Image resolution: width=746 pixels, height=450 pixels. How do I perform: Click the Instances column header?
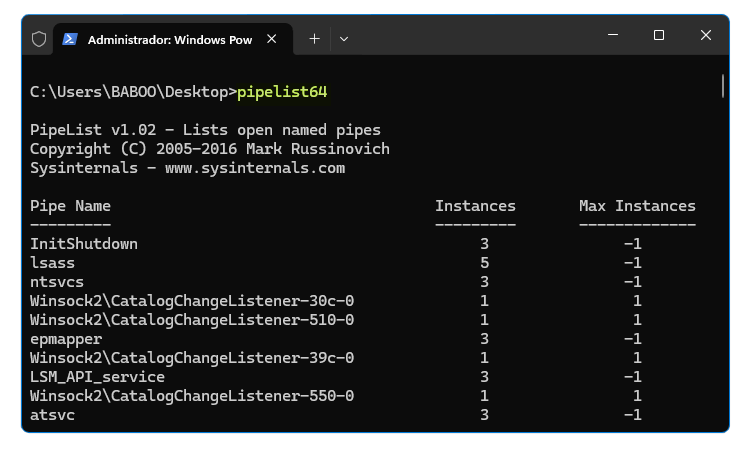click(x=475, y=206)
